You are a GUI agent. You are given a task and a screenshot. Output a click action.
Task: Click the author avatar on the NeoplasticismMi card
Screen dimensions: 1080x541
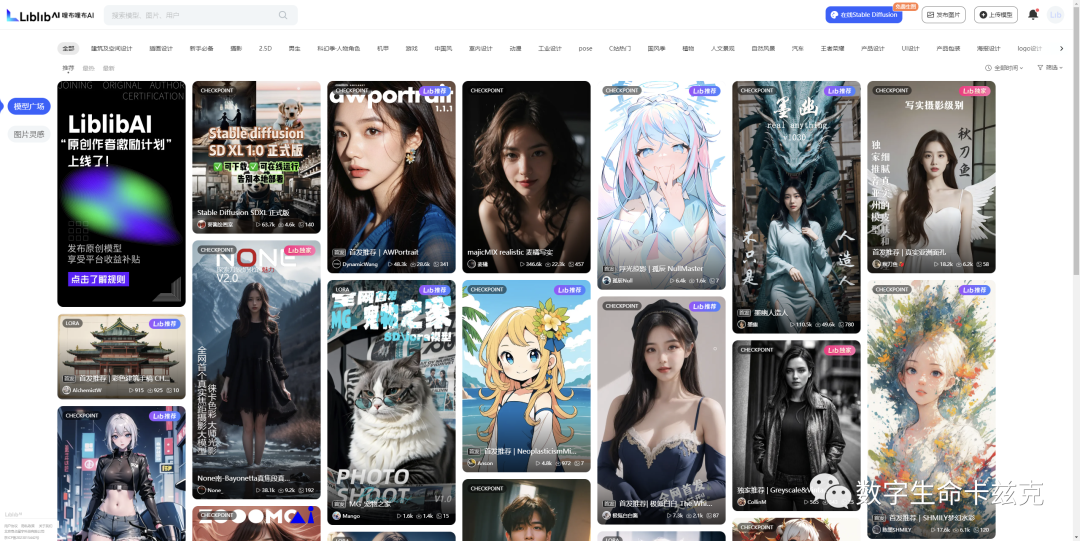tap(472, 463)
